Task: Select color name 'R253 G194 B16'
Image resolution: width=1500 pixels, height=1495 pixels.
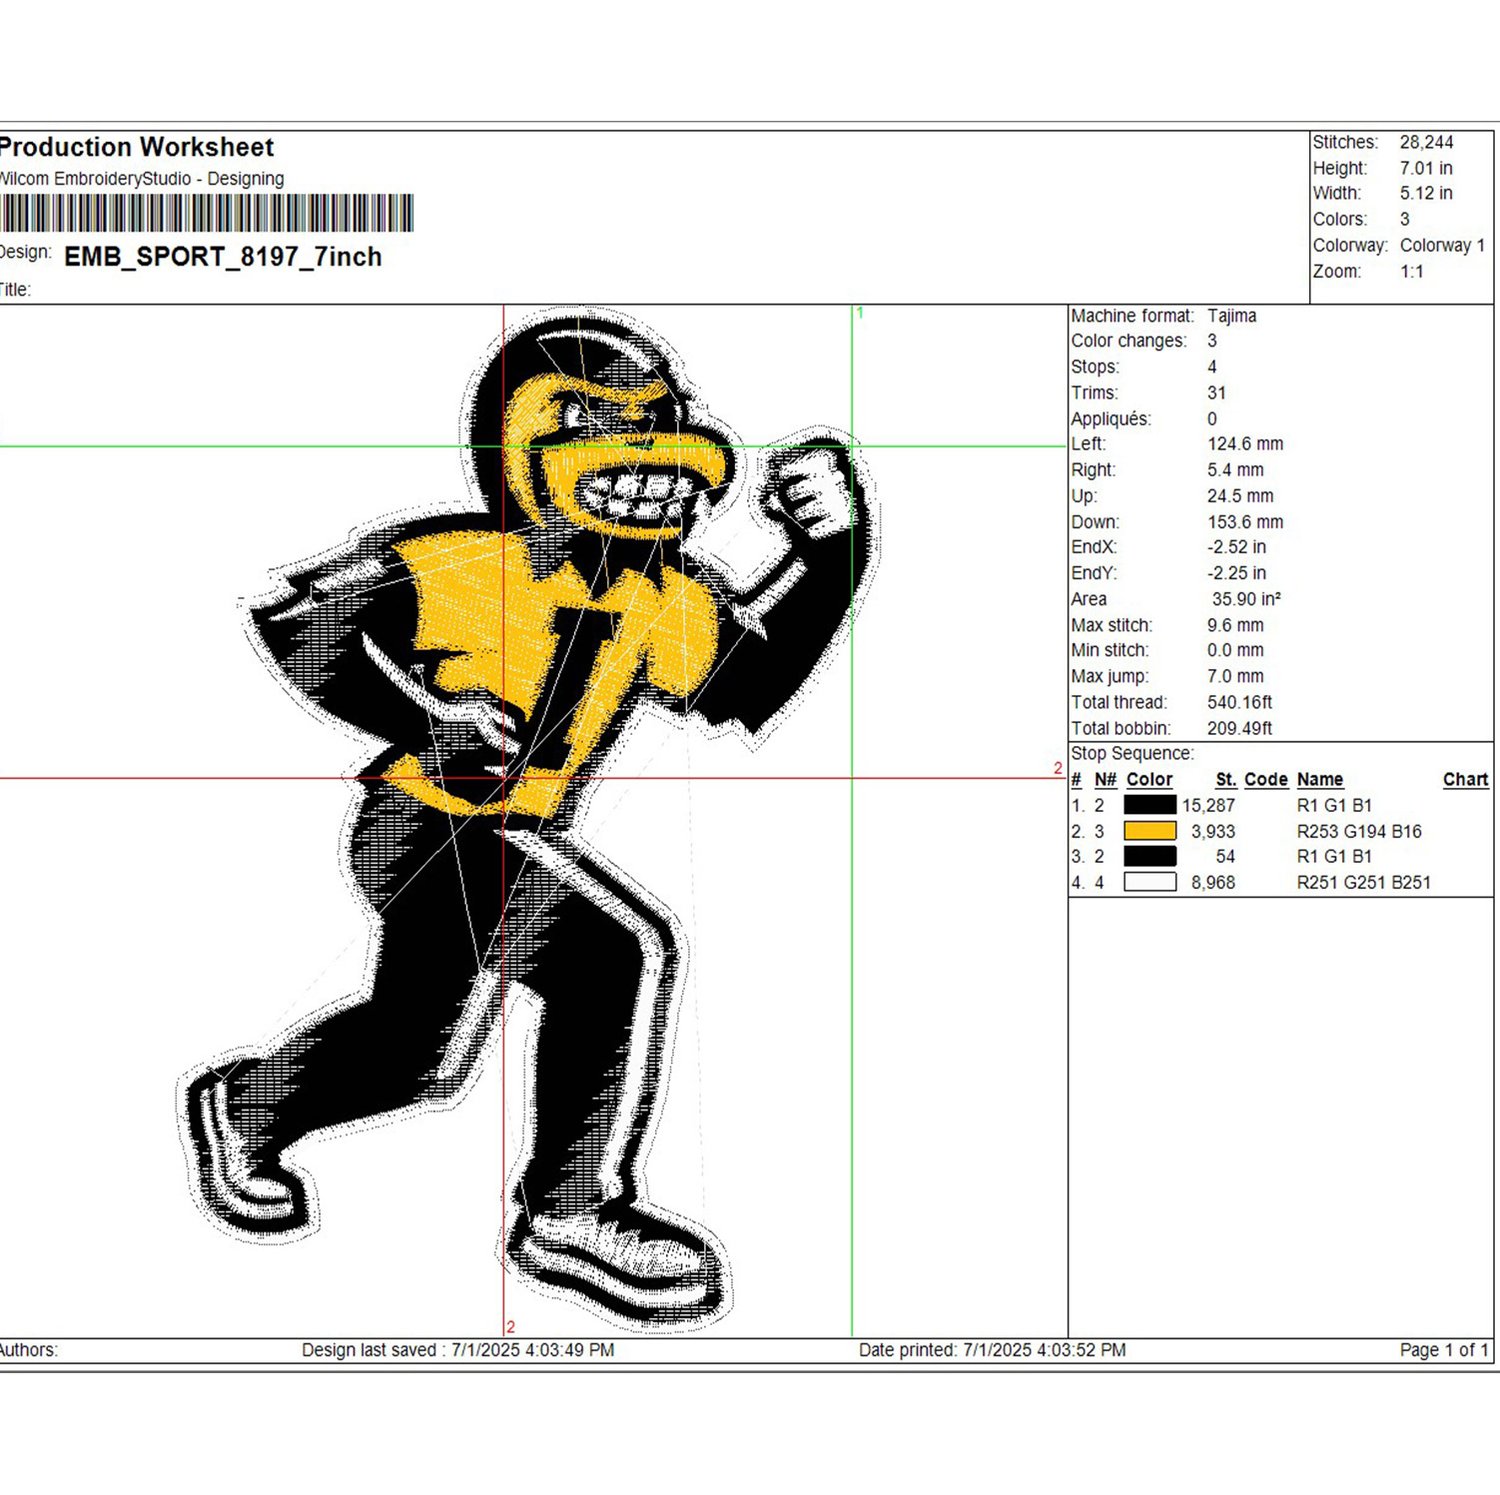Action: point(1359,831)
